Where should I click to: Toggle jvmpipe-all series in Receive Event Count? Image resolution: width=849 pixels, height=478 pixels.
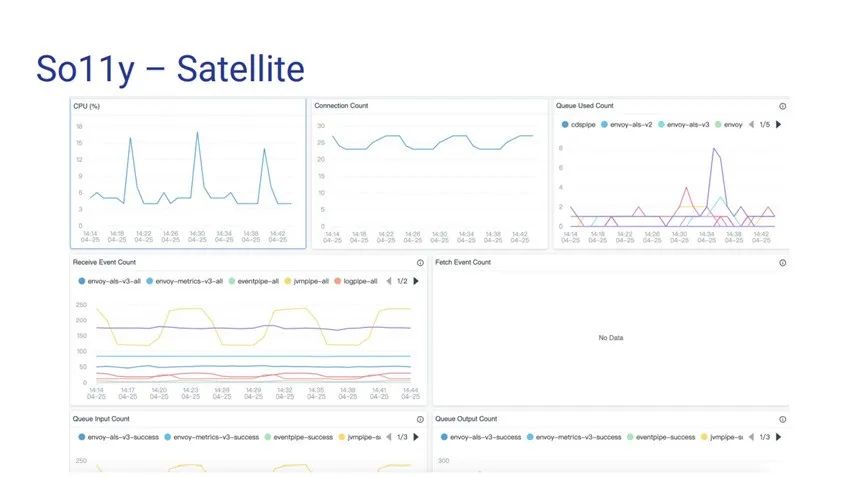click(x=306, y=281)
